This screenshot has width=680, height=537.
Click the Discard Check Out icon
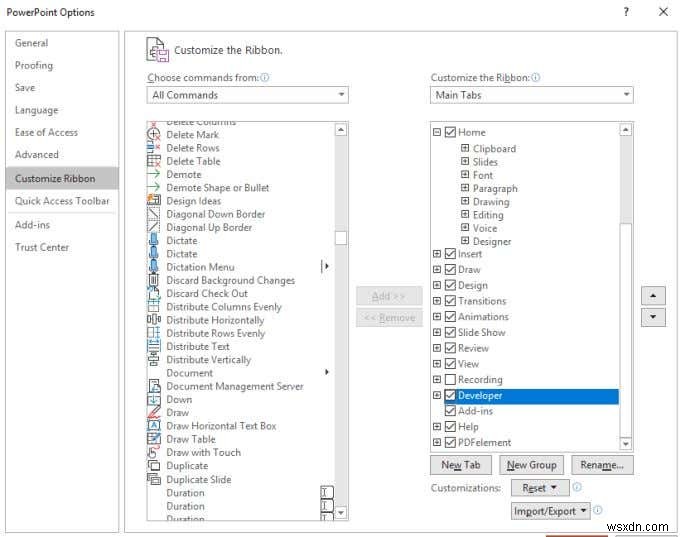pos(154,293)
